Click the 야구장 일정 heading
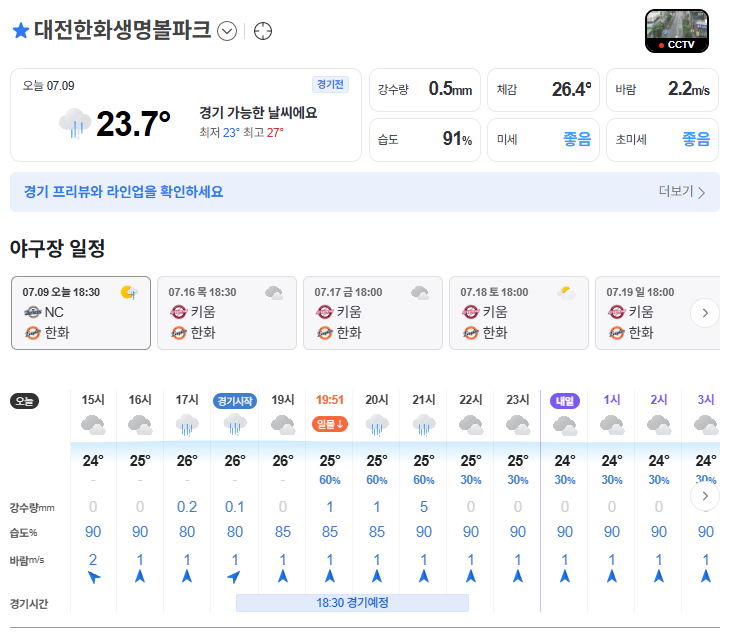The width and height of the screenshot is (751, 635). pyautogui.click(x=57, y=248)
